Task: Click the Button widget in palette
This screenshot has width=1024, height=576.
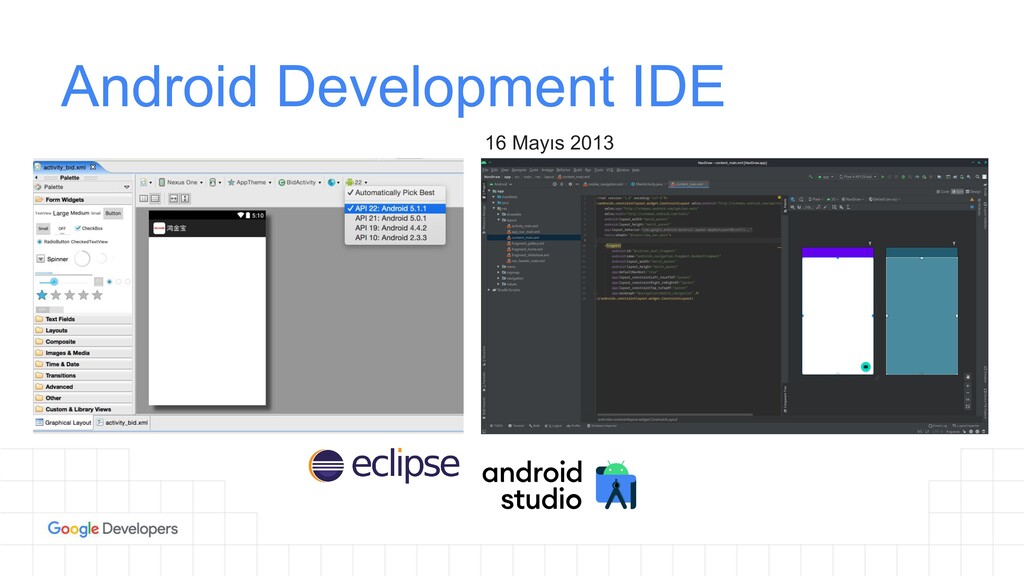Action: pos(114,213)
